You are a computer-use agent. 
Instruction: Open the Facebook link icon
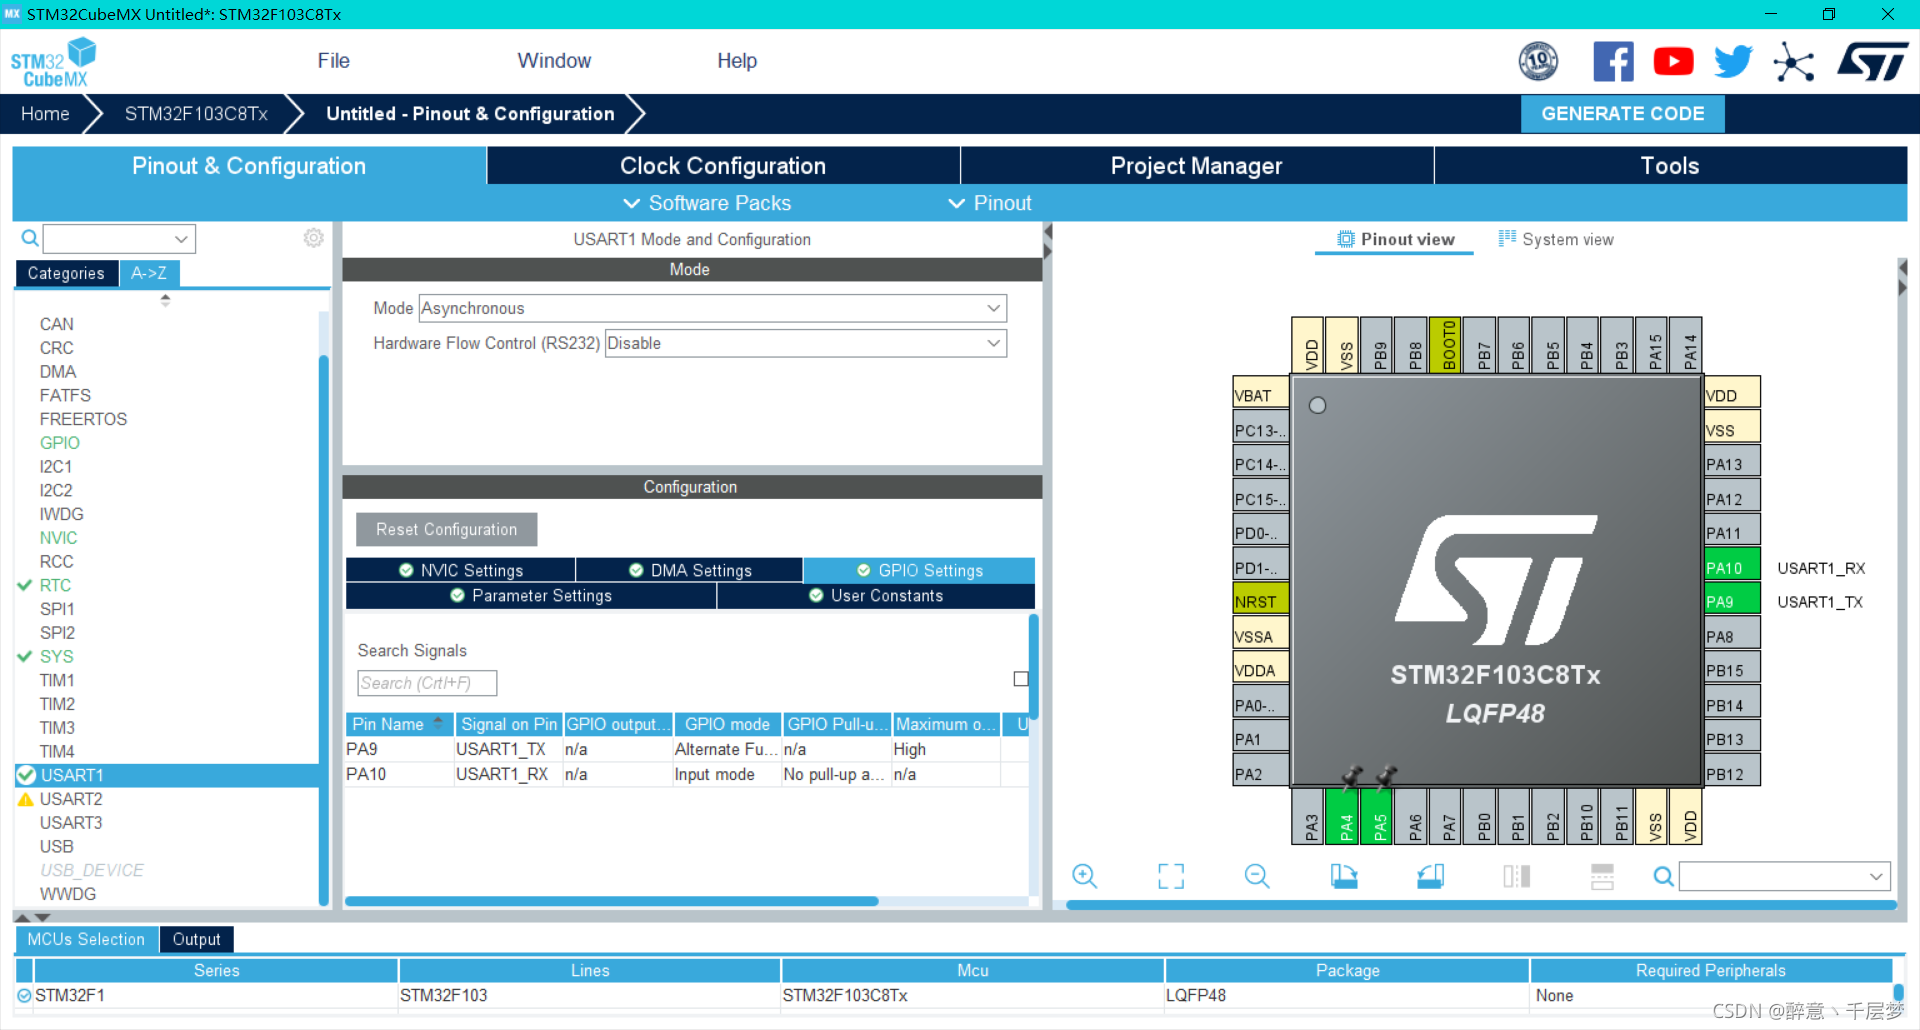tap(1613, 62)
